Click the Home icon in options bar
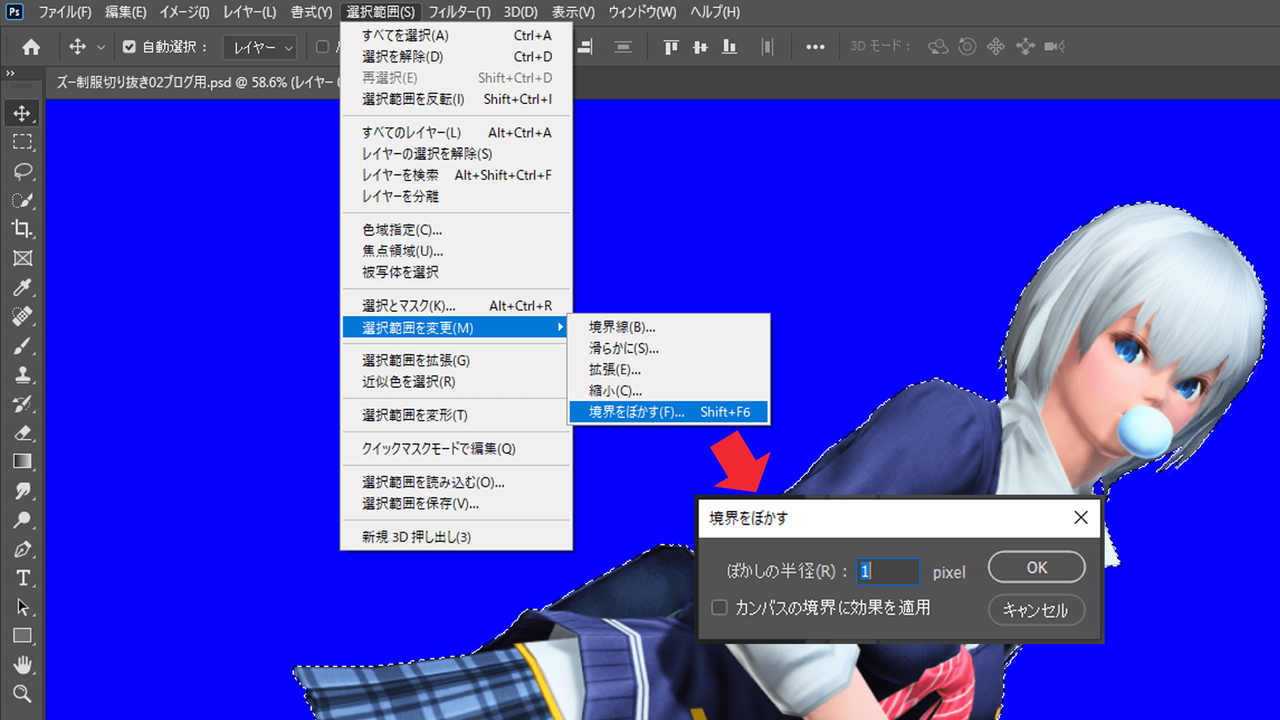 [x=31, y=47]
